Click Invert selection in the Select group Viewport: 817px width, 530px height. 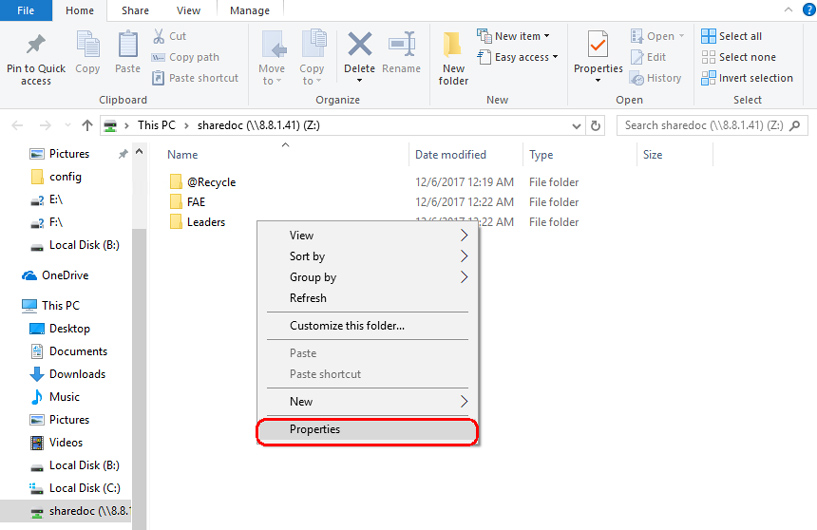[747, 78]
